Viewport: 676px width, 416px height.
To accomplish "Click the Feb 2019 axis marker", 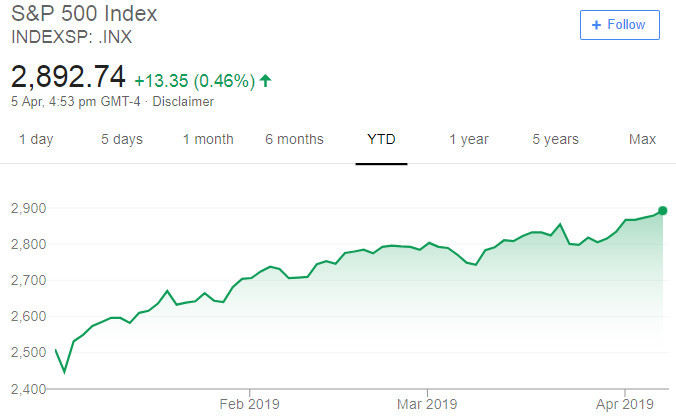I will coord(250,404).
